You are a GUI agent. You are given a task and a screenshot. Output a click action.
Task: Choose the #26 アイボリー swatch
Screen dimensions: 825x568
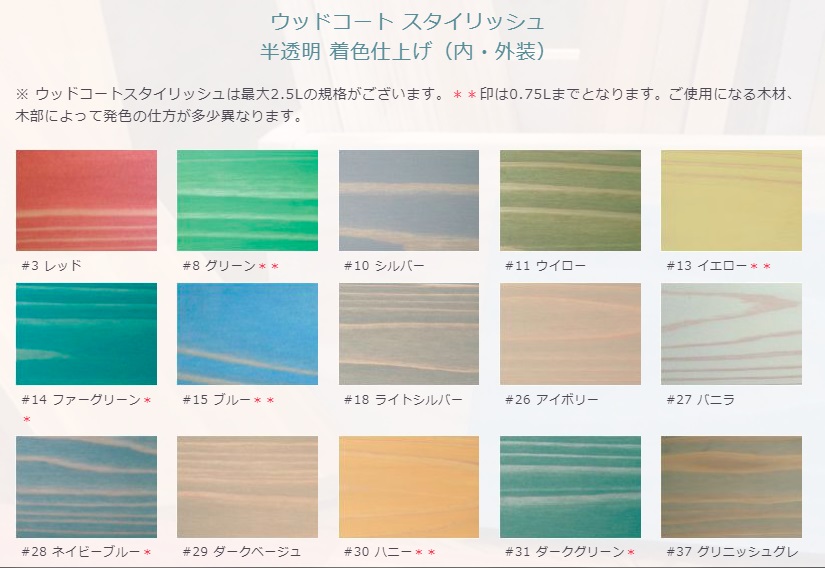(x=570, y=334)
